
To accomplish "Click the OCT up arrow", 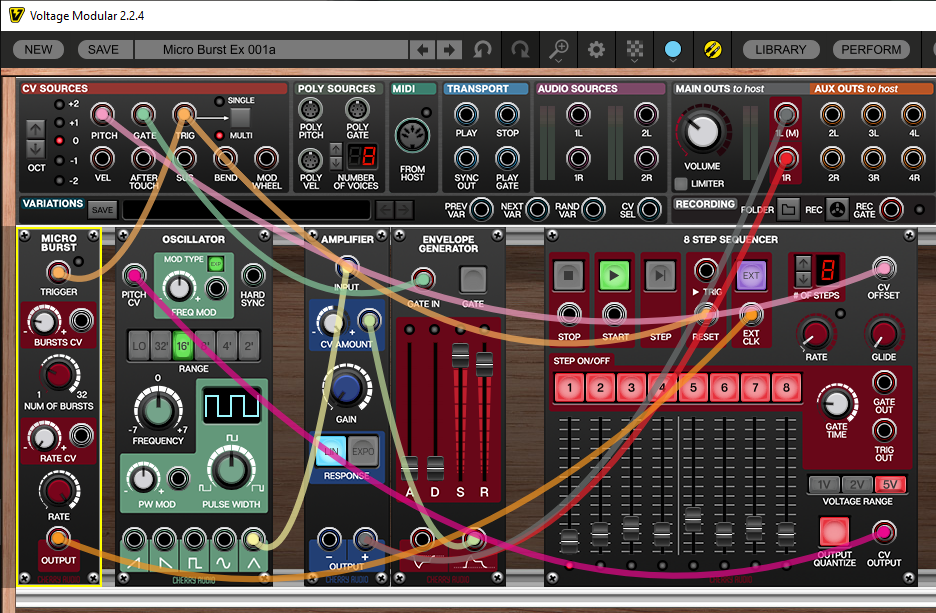I will point(35,129).
